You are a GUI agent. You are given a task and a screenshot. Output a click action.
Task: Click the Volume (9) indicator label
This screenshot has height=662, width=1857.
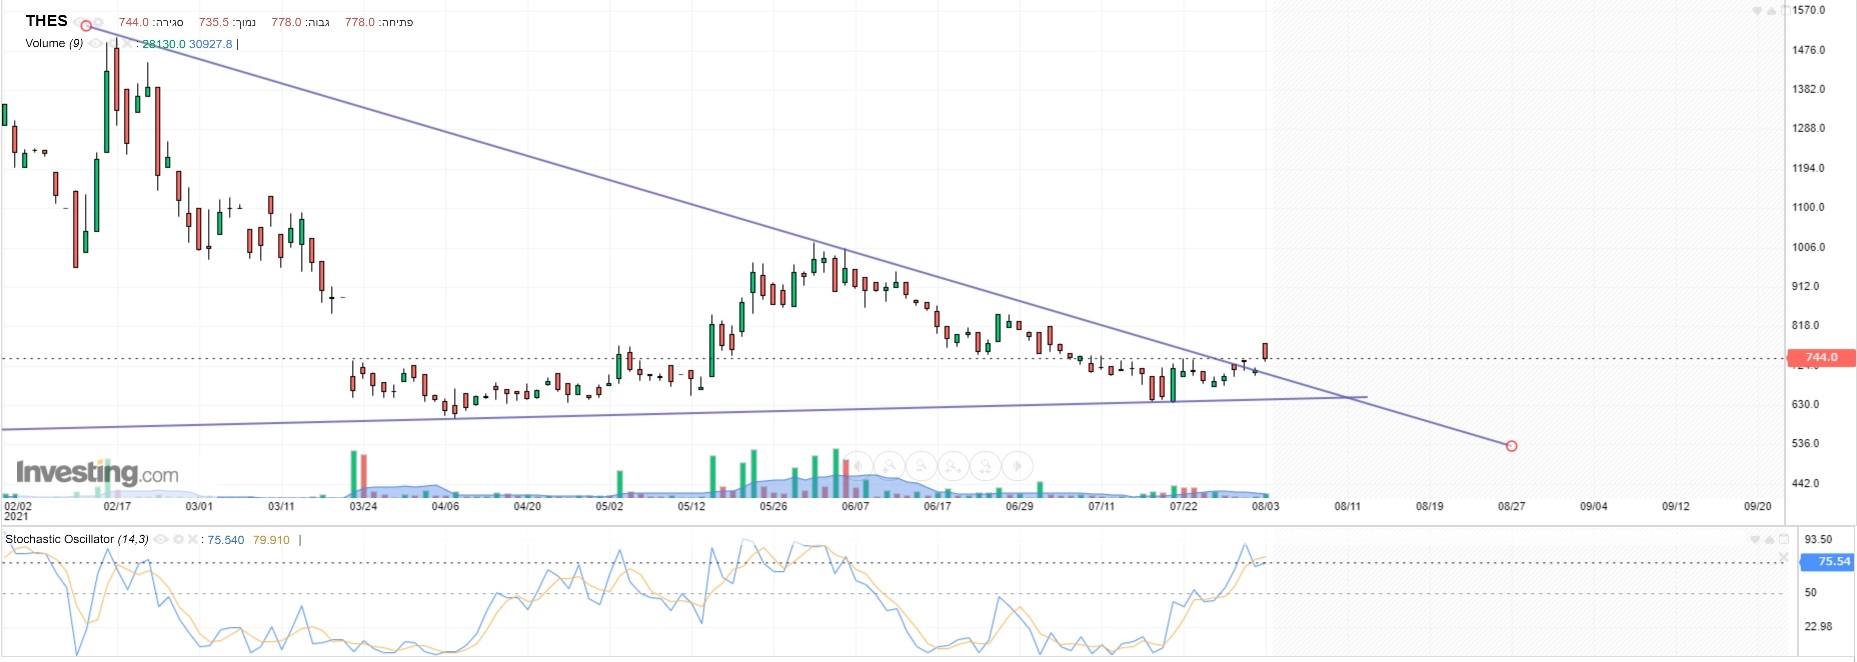click(x=54, y=43)
